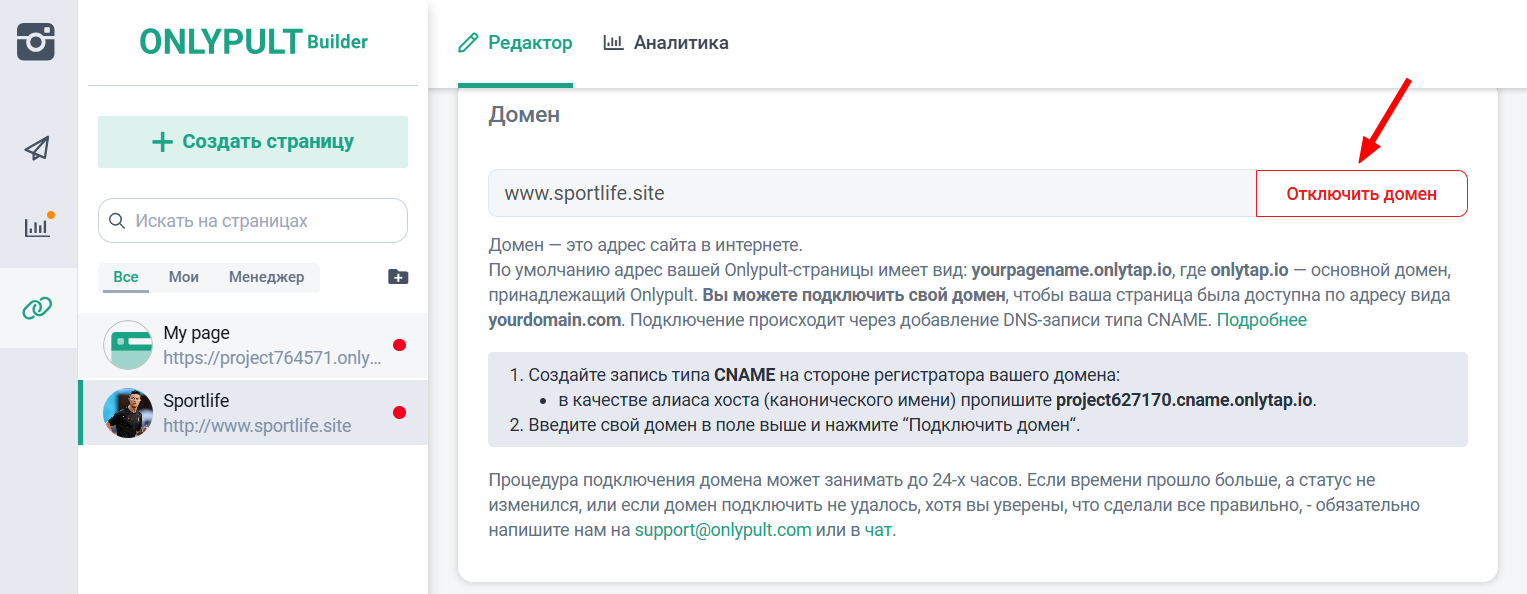
Task: Click the red status dot for My page
Action: pos(399,345)
